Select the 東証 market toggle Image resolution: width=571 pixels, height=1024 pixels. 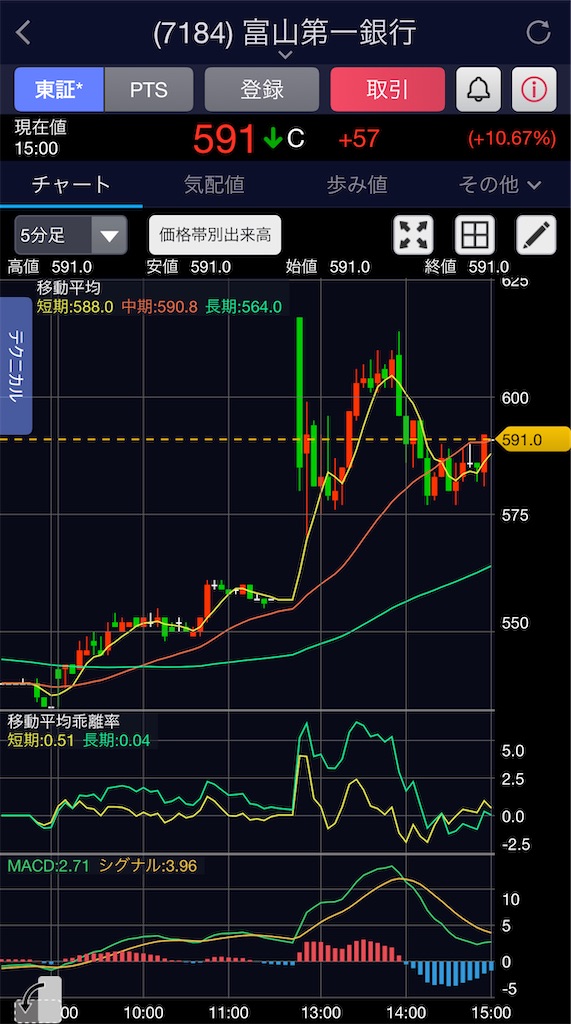tap(59, 89)
